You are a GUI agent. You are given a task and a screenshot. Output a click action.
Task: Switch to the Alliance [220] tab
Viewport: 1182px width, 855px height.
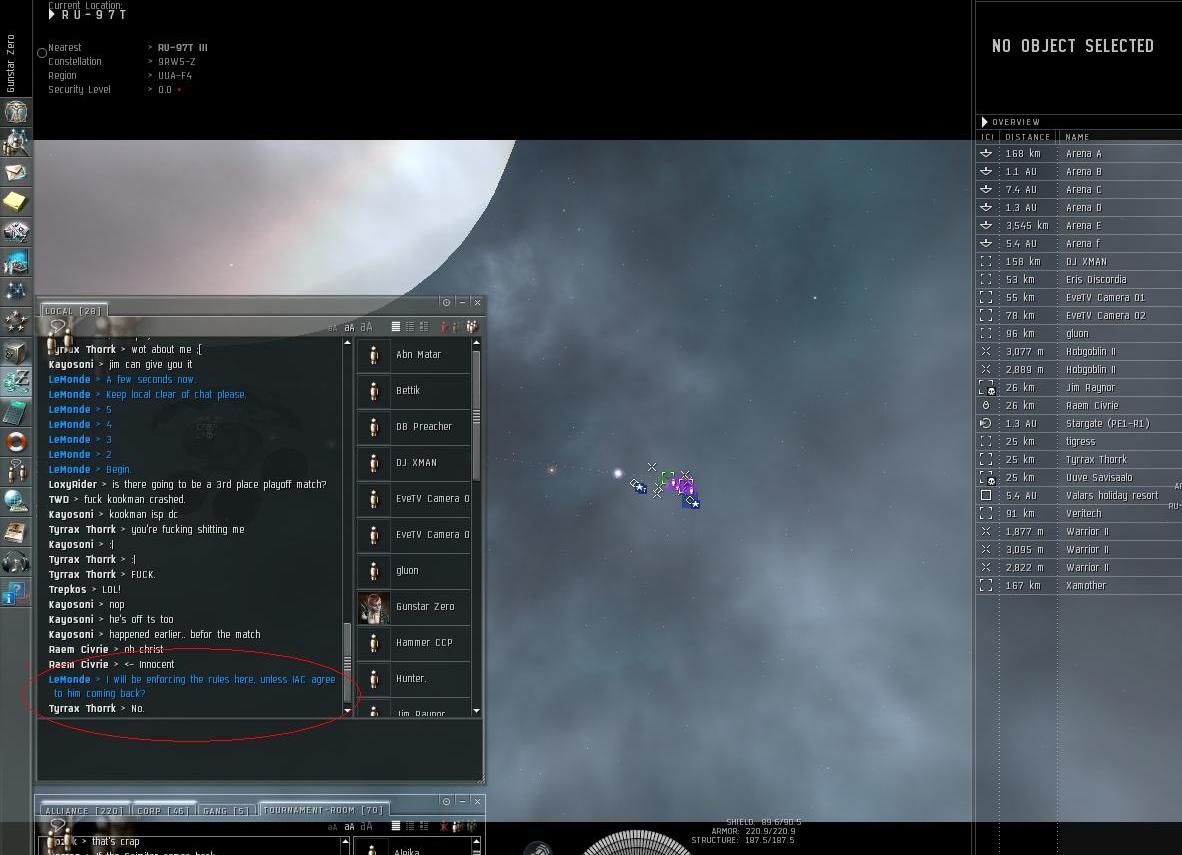84,811
